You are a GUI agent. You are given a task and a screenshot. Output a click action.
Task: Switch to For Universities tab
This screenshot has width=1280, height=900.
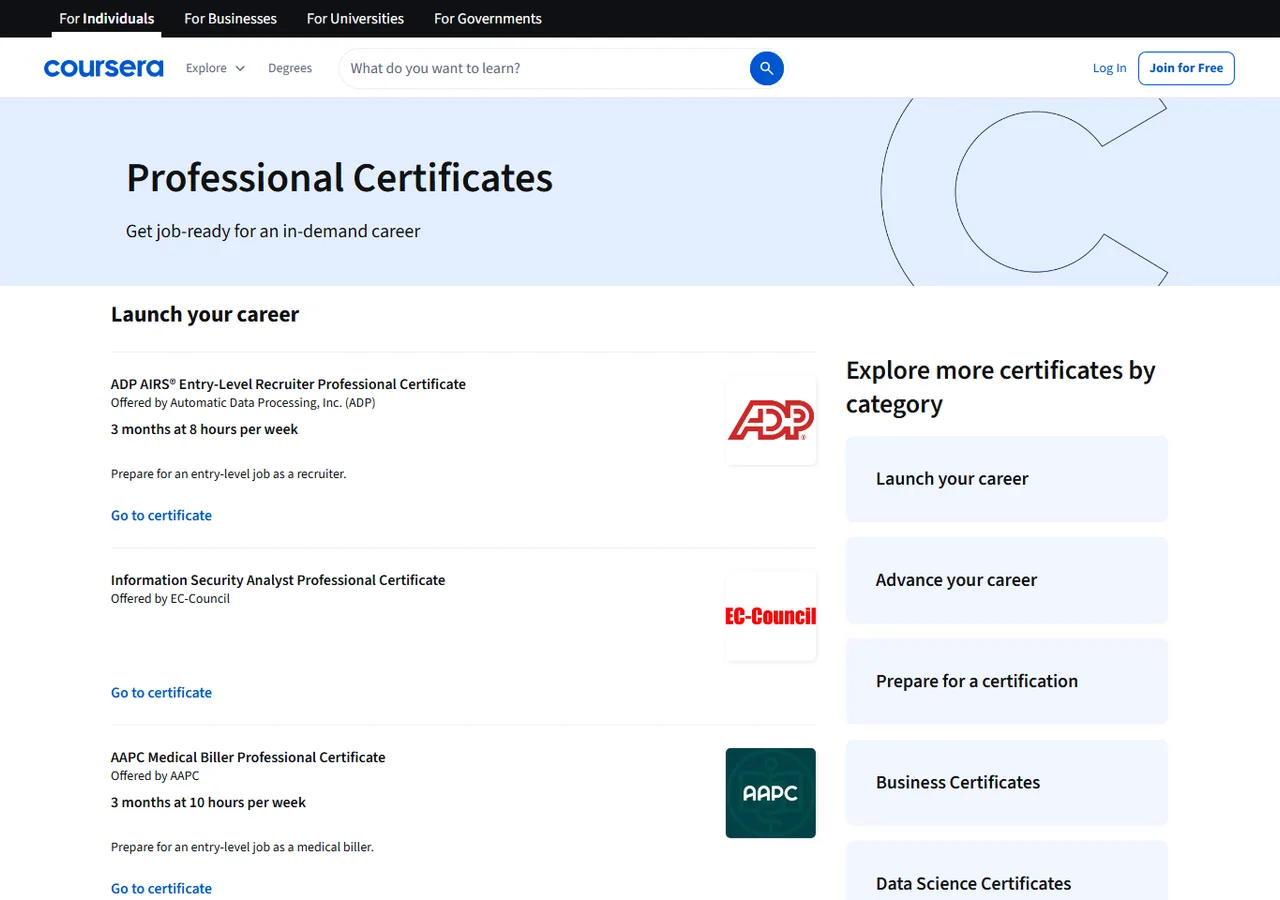tap(355, 18)
